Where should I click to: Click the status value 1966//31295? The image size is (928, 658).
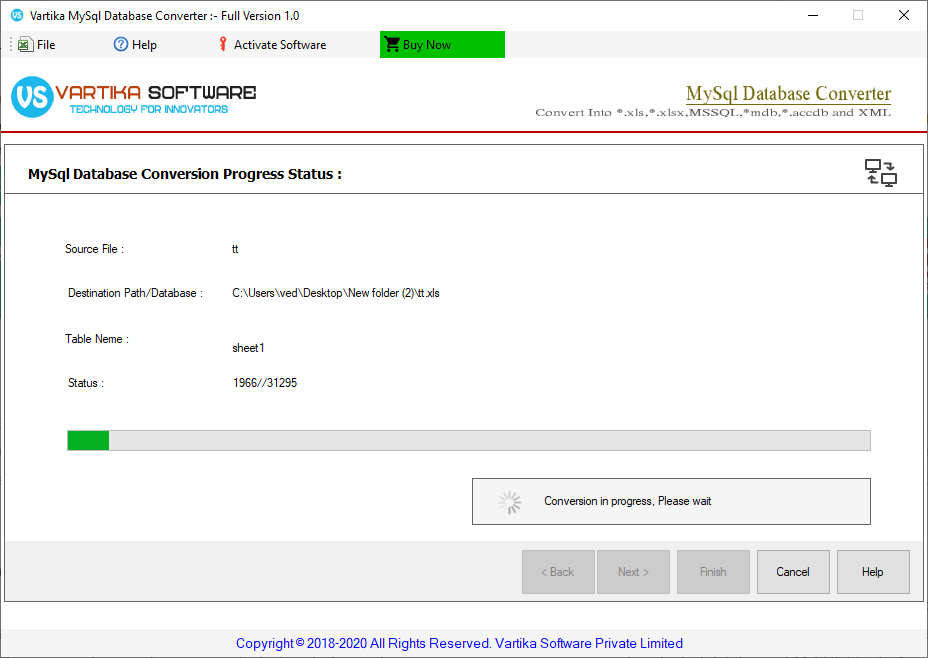coord(265,383)
